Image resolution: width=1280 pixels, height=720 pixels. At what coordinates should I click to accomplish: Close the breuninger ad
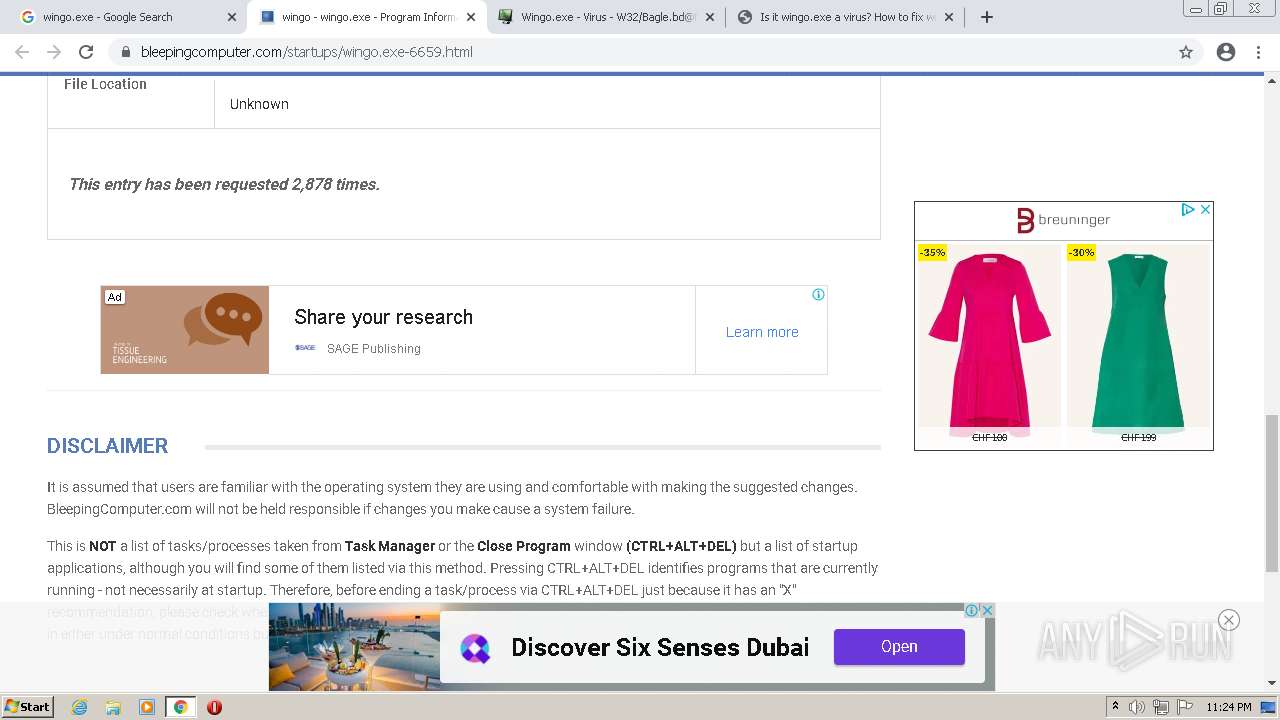[x=1205, y=209]
